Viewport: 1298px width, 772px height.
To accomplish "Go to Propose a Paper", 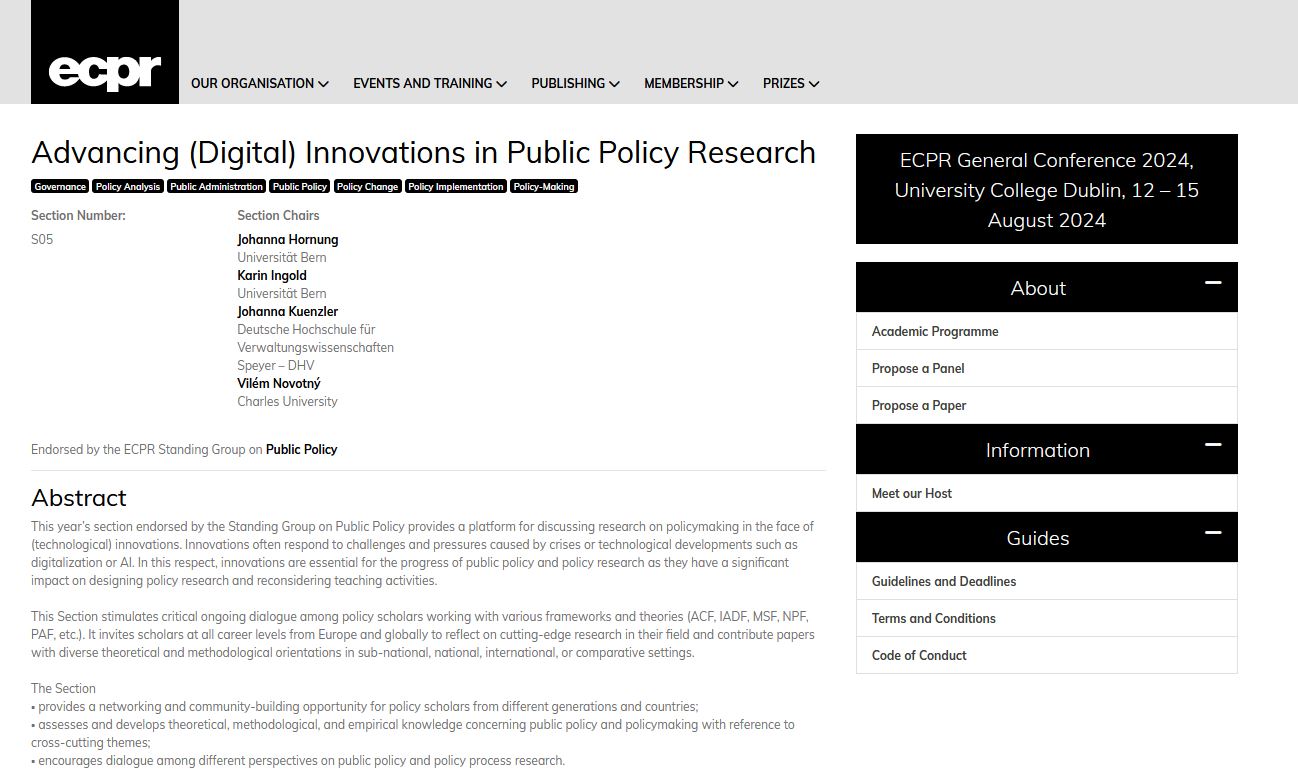I will (x=1046, y=405).
